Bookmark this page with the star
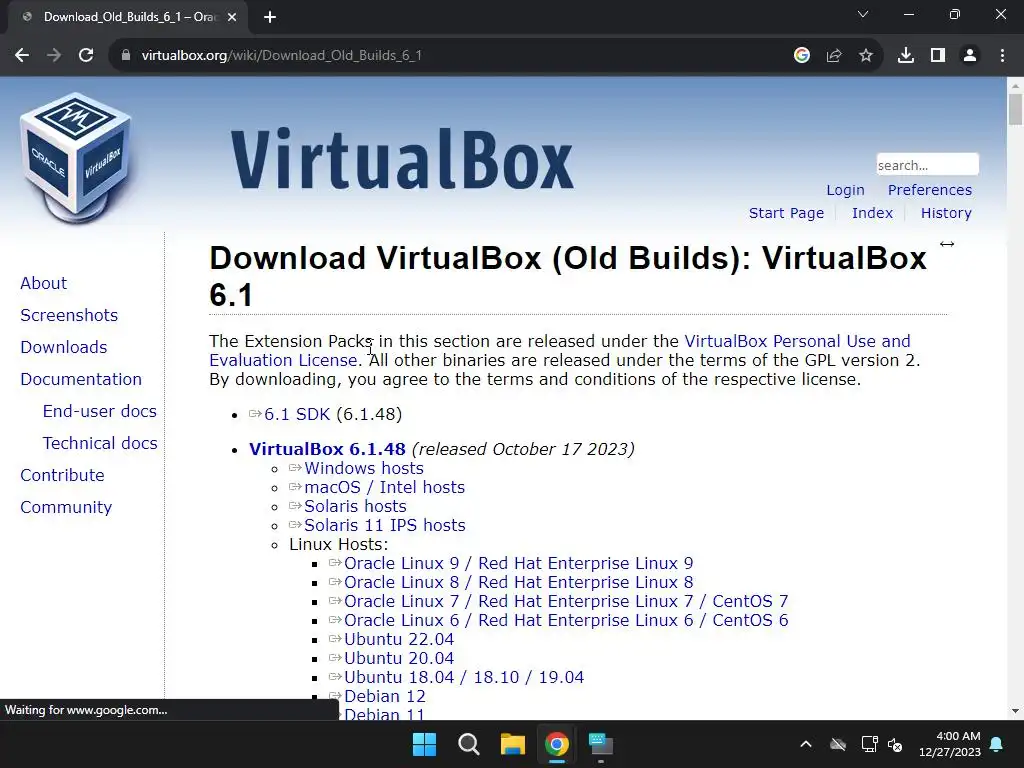This screenshot has height=768, width=1024. 866,56
